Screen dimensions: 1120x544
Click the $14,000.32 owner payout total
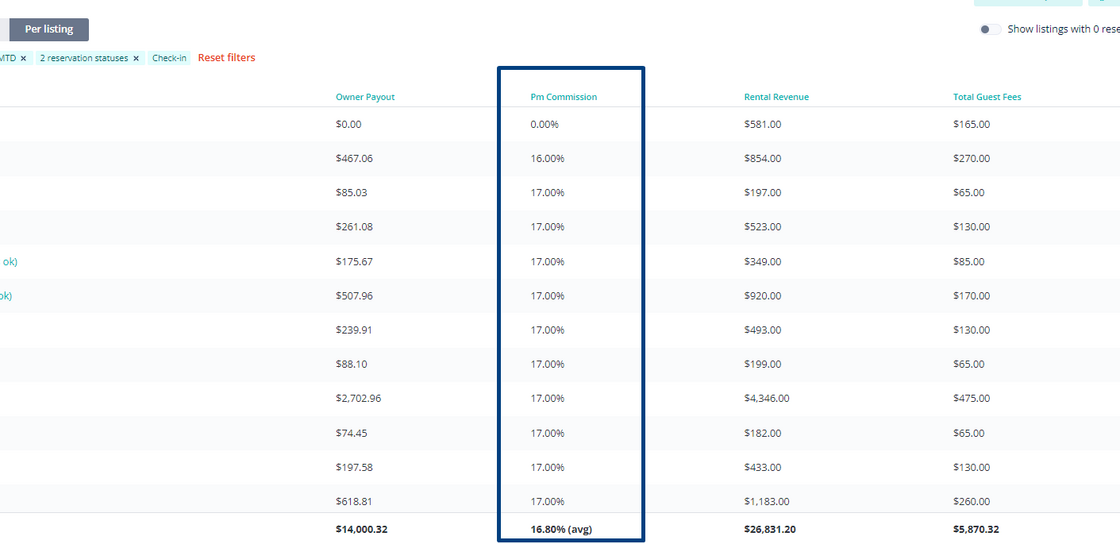pos(361,530)
